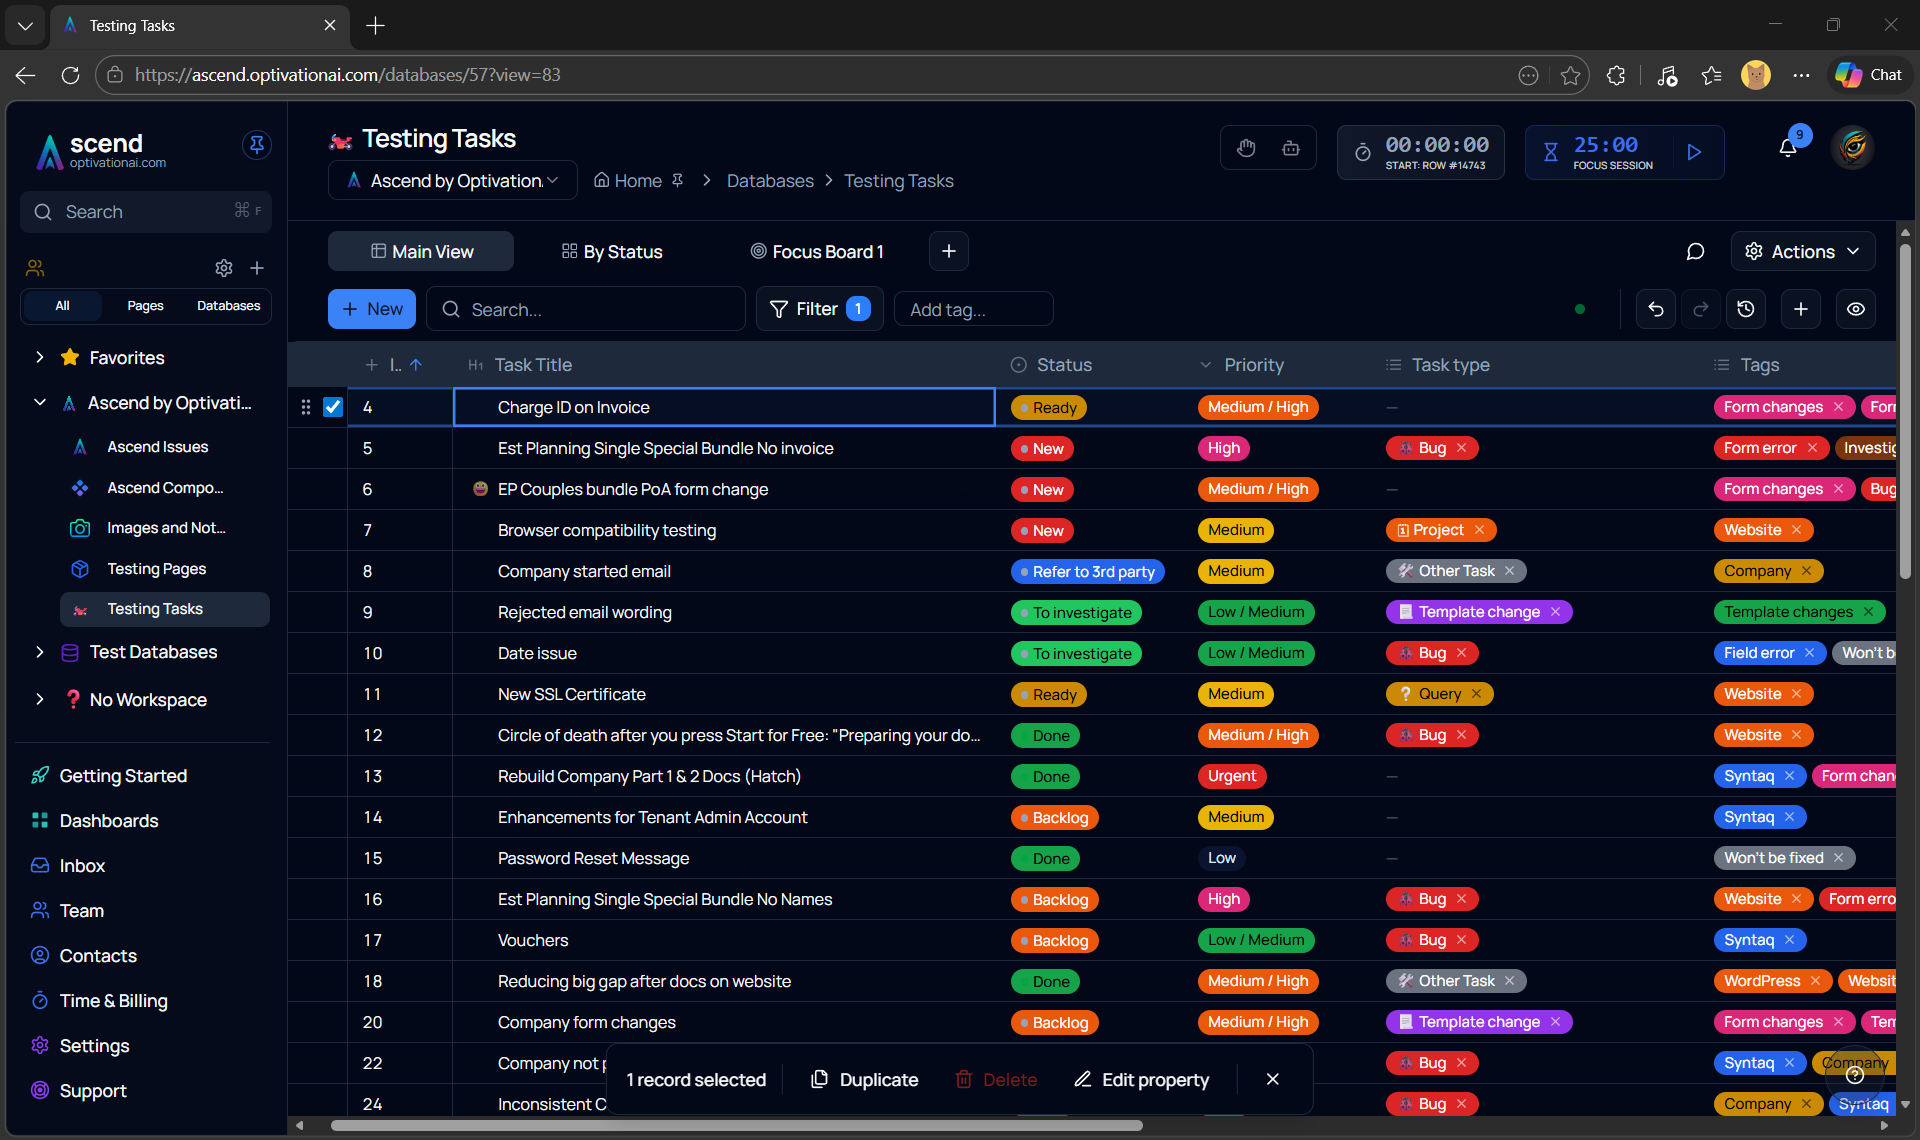Open the Actions dropdown
The width and height of the screenshot is (1920, 1140).
pyautogui.click(x=1802, y=252)
